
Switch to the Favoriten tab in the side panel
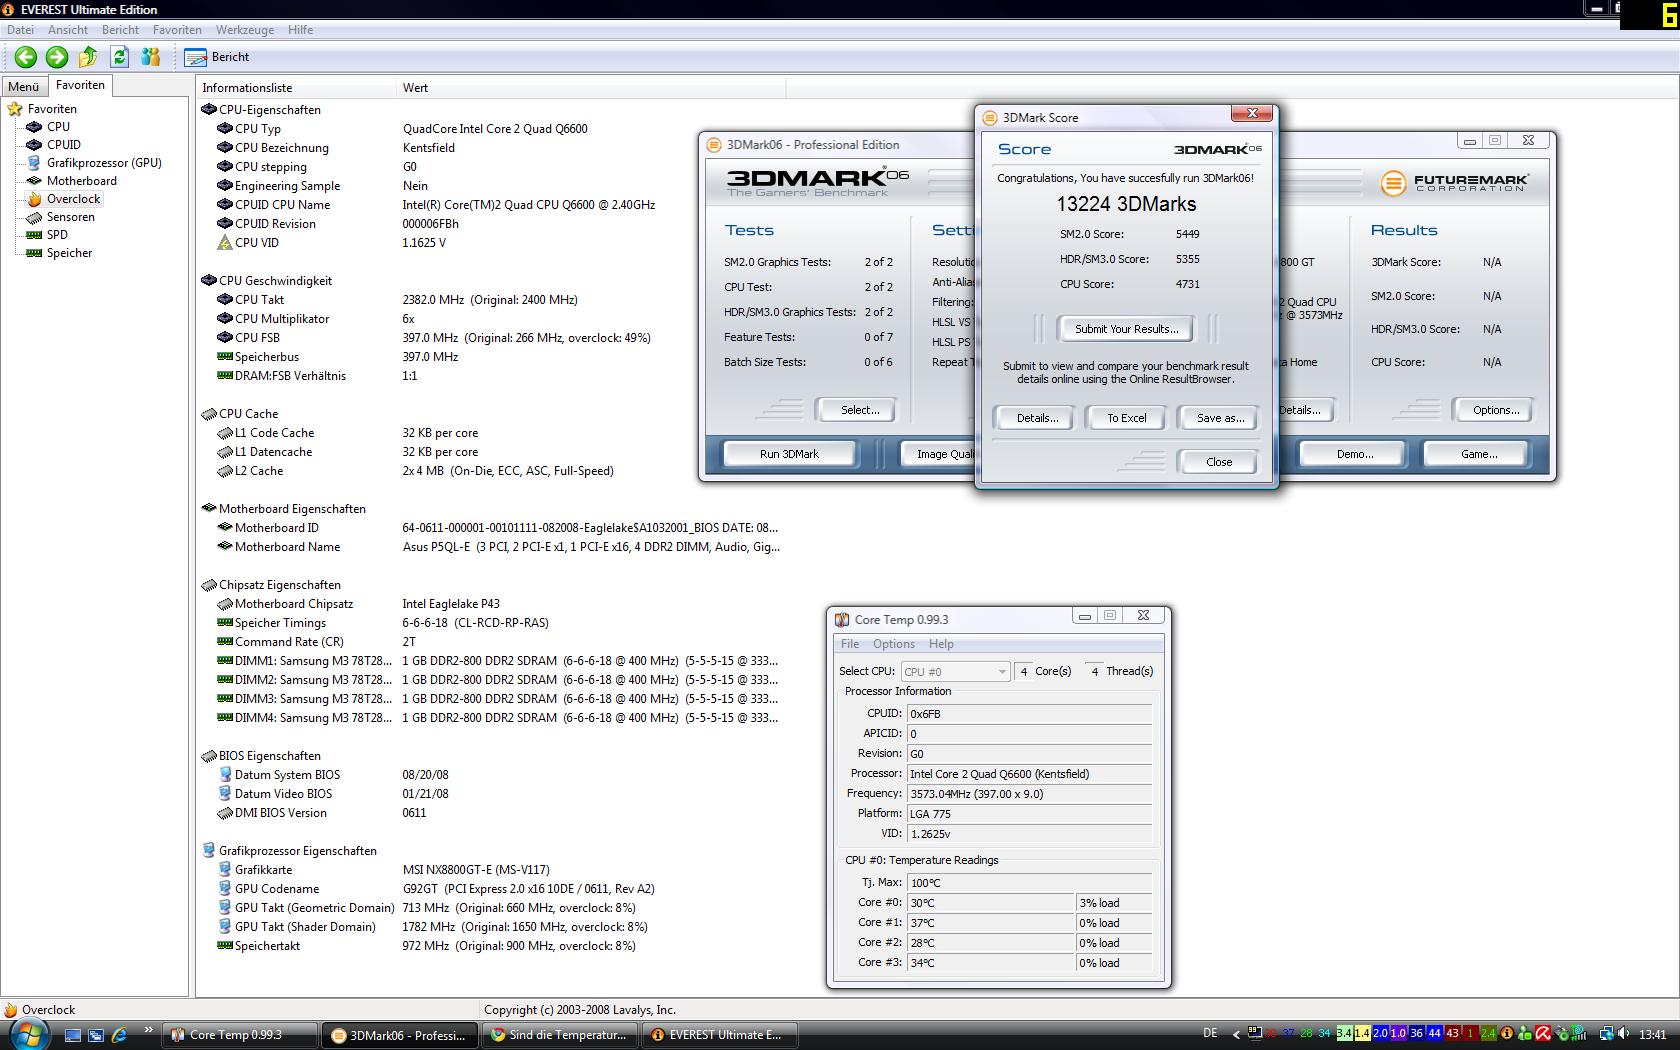click(80, 86)
